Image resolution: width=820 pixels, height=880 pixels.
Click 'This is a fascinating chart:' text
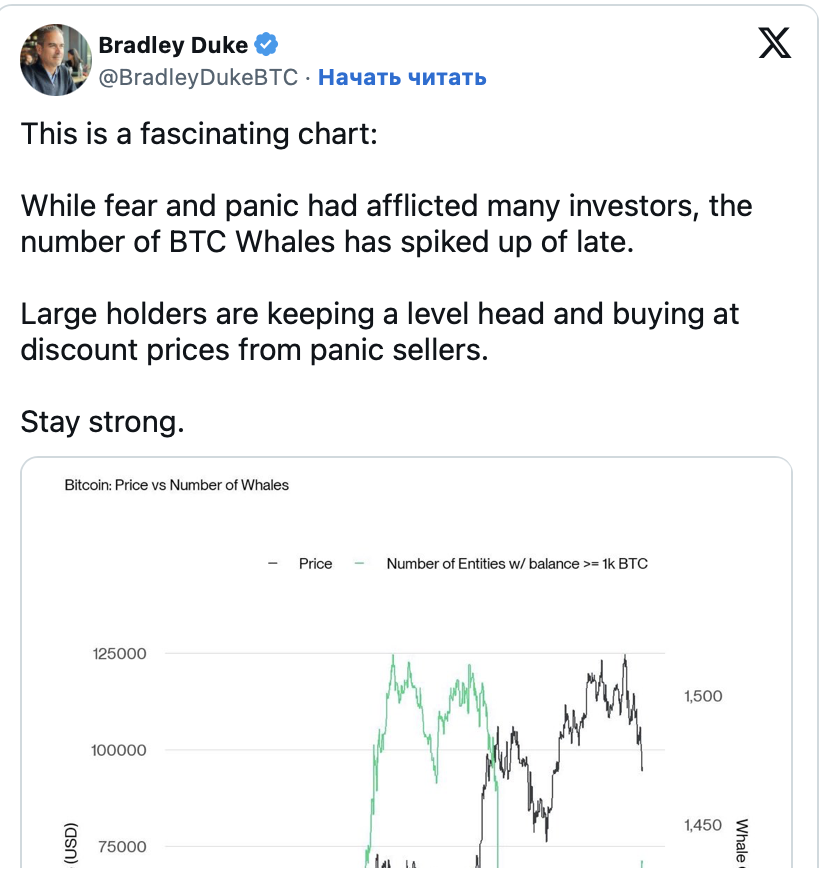(199, 134)
